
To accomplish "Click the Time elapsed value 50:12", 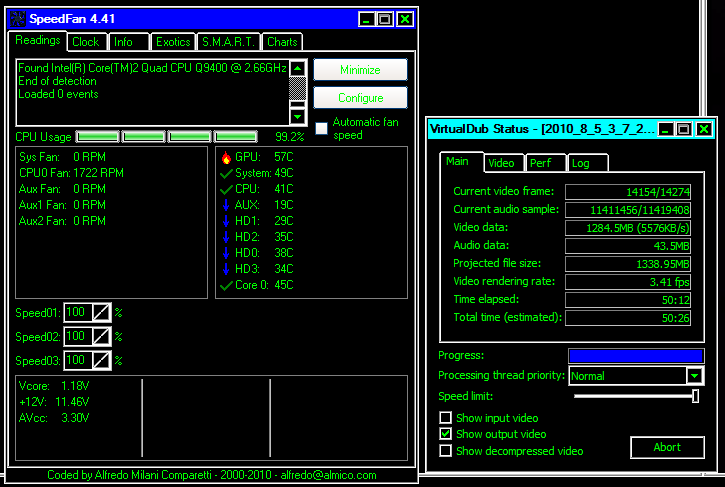I will [628, 300].
